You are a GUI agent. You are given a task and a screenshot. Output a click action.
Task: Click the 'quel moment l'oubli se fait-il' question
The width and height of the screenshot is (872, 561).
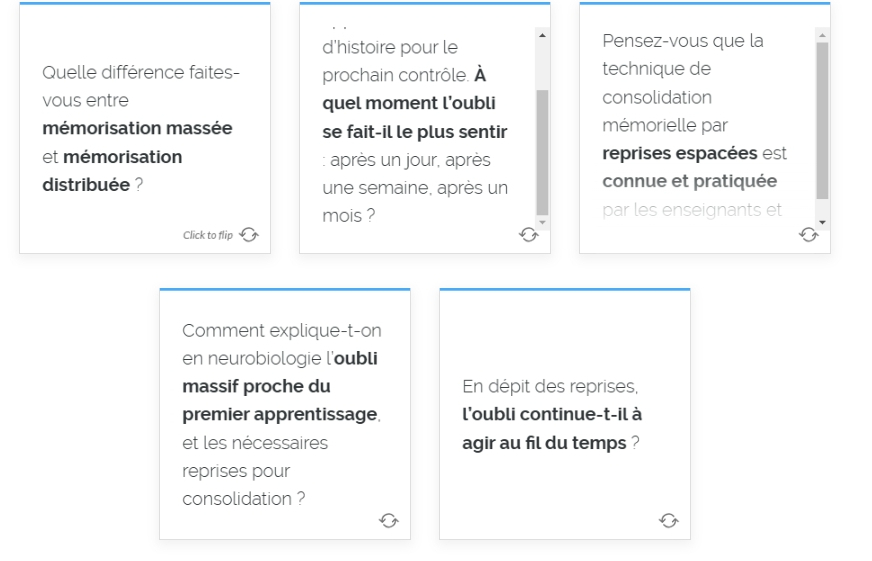pyautogui.click(x=415, y=117)
